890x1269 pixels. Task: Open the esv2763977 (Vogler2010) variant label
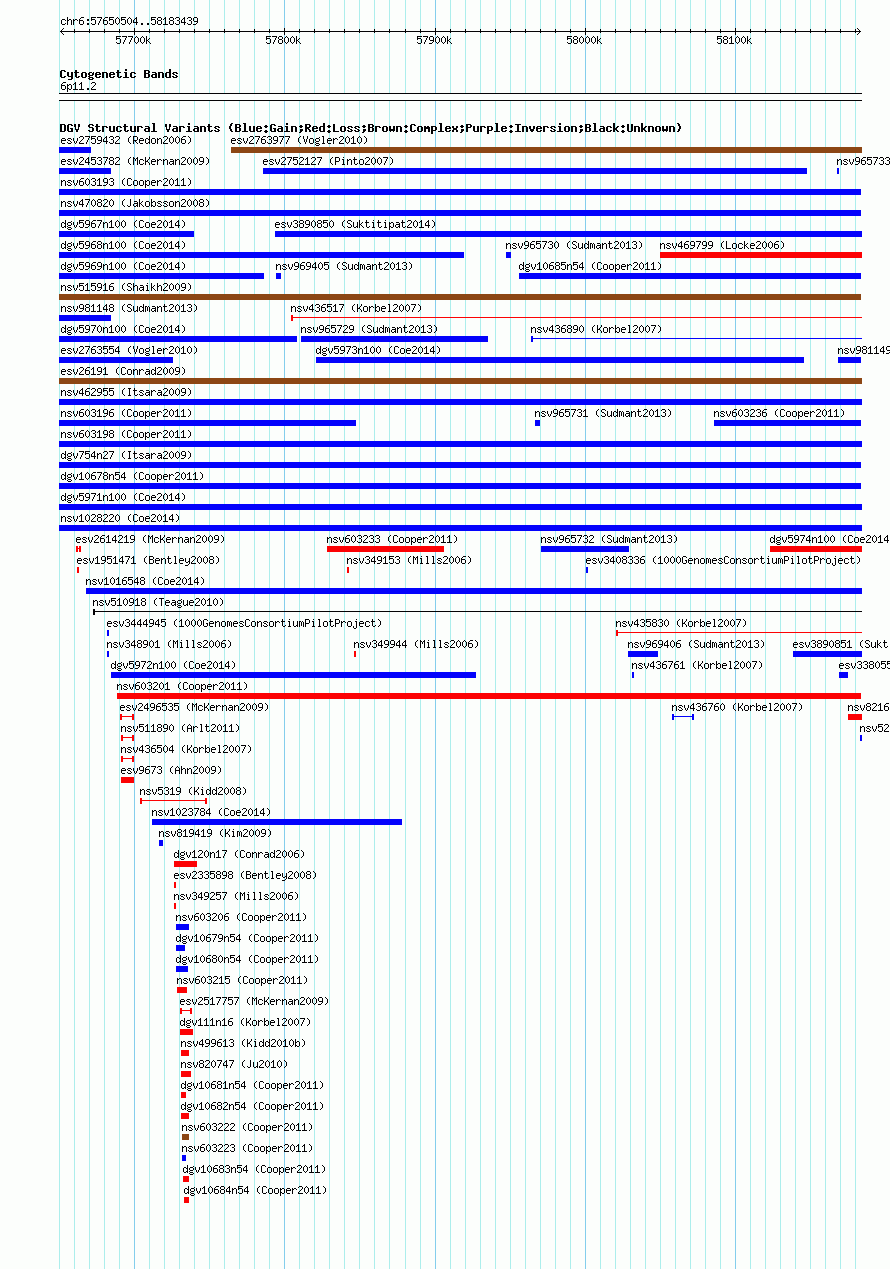299,140
